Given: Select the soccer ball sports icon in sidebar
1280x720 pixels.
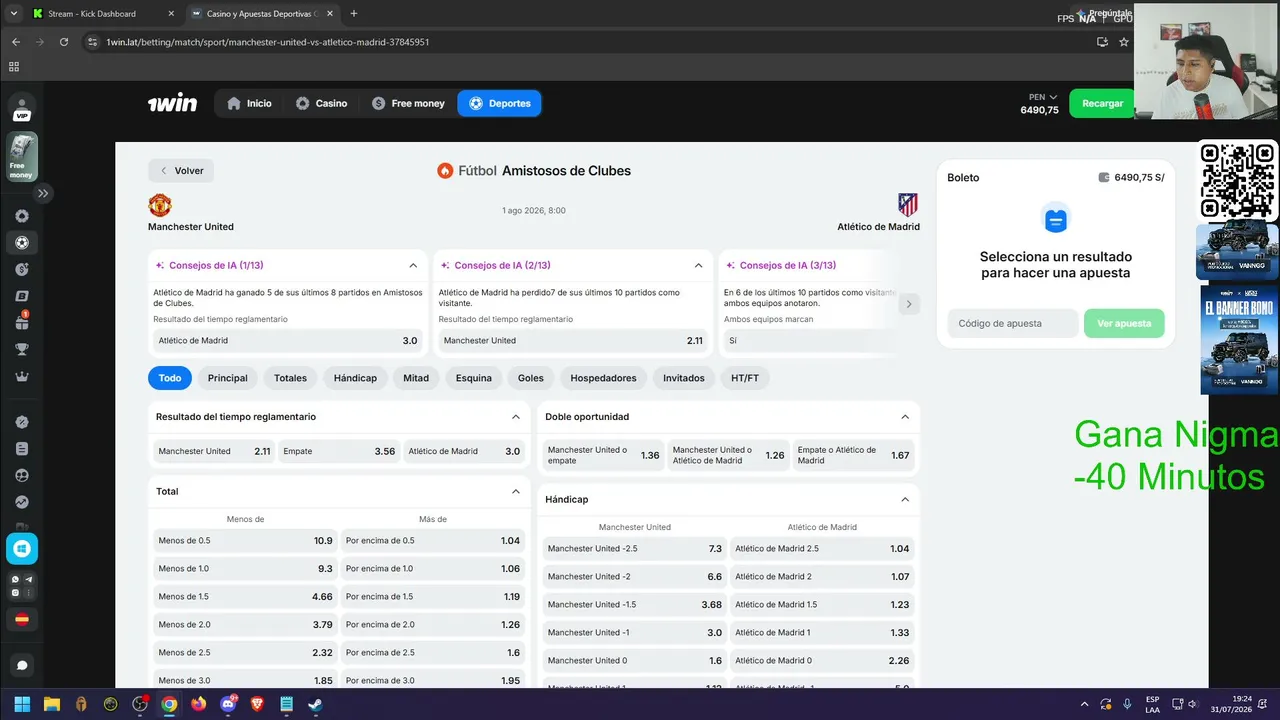Looking at the screenshot, I should [x=22, y=242].
